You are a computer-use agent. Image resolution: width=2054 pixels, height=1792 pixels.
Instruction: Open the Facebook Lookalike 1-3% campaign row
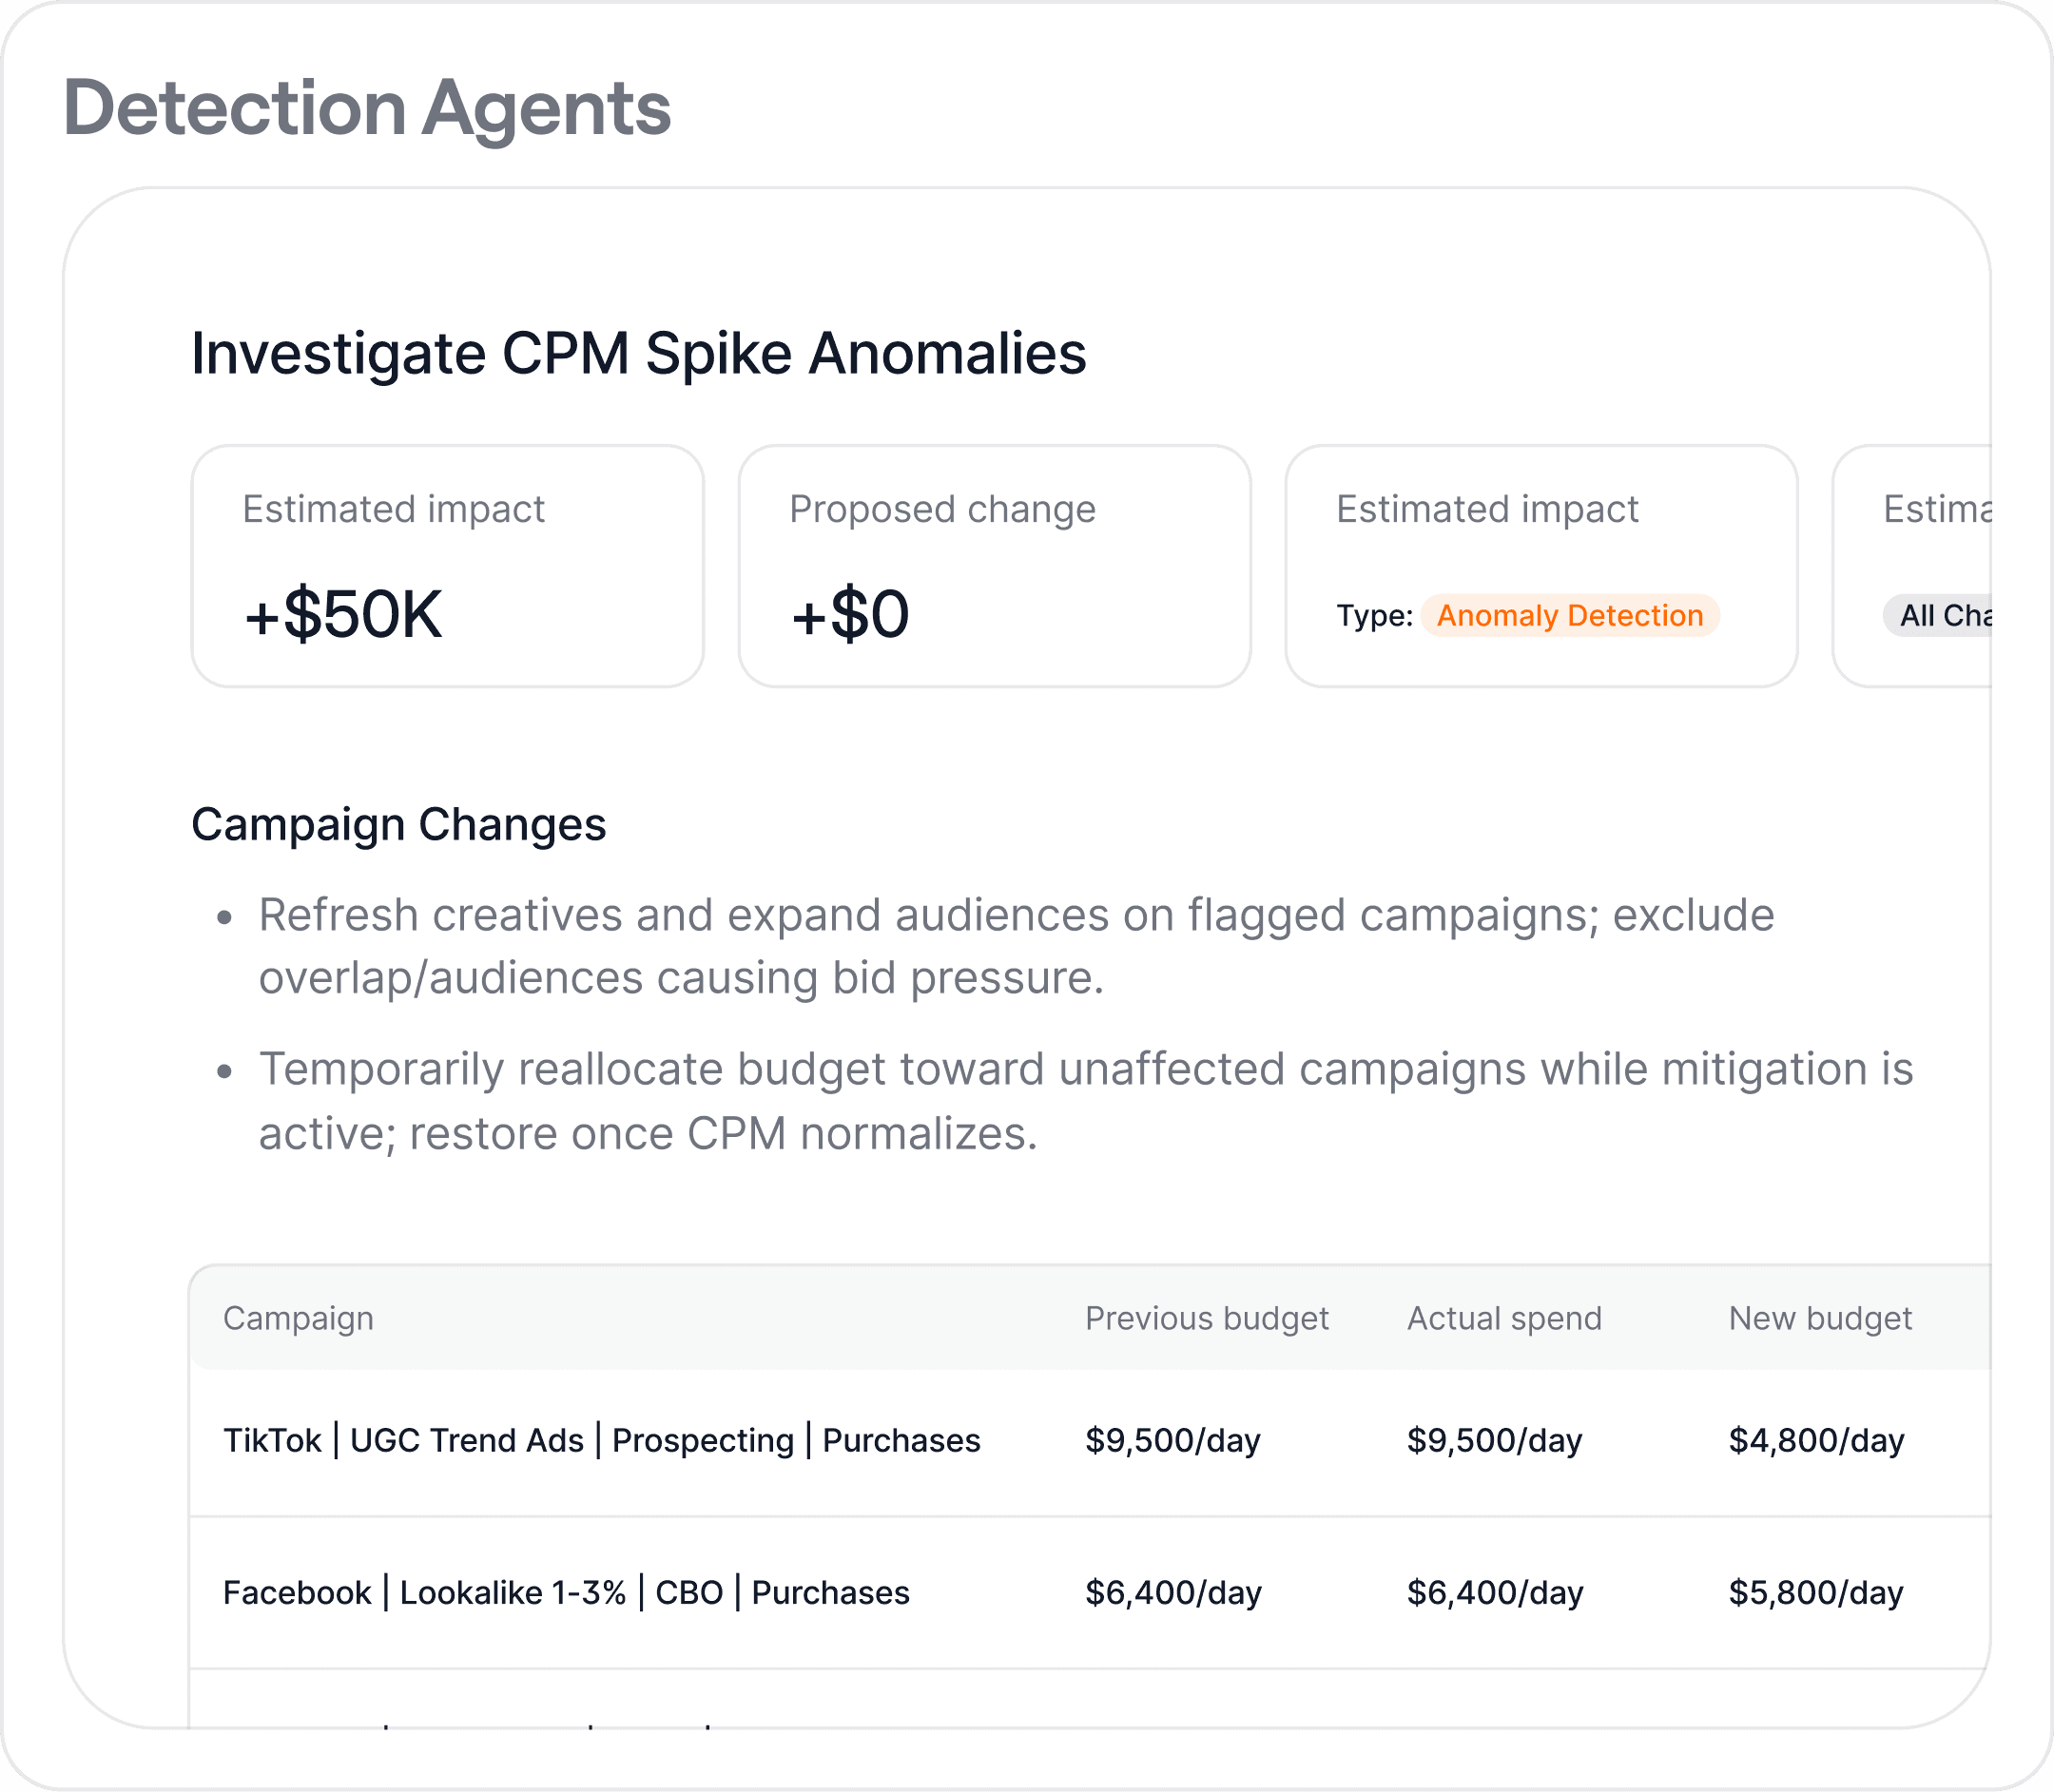(x=566, y=1593)
